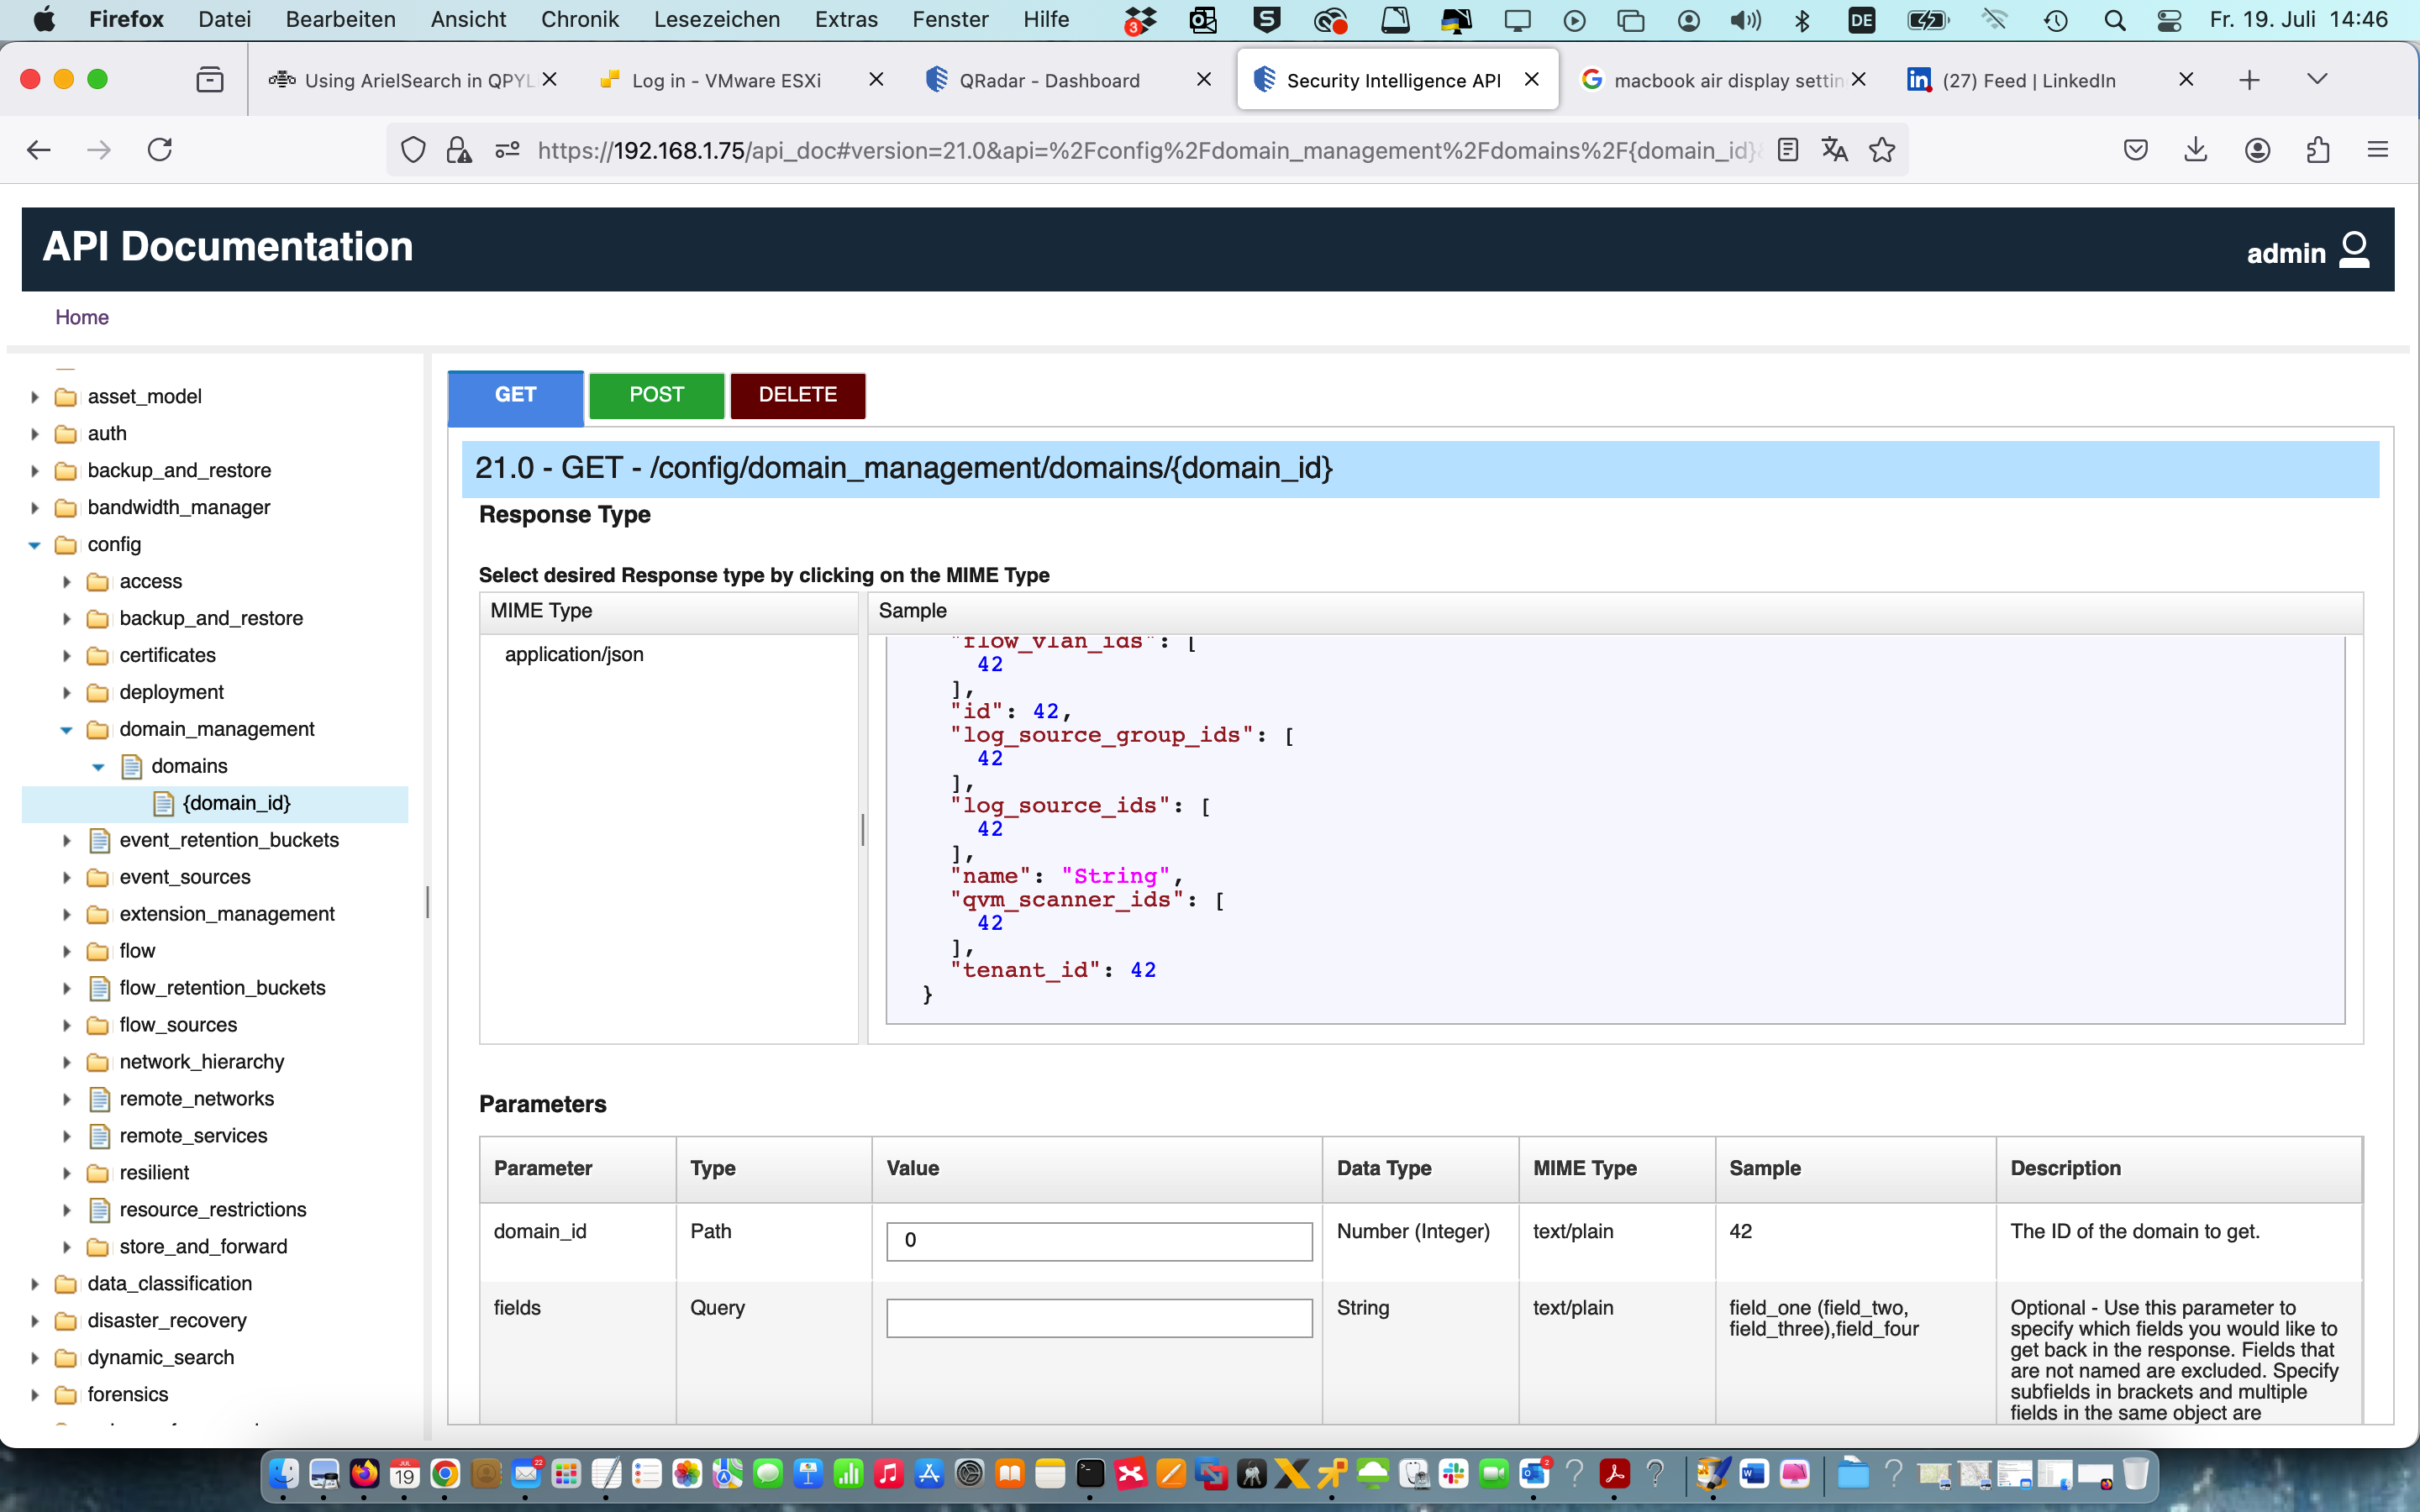Select the remote_networks tree entry
The image size is (2420, 1512).
point(196,1099)
